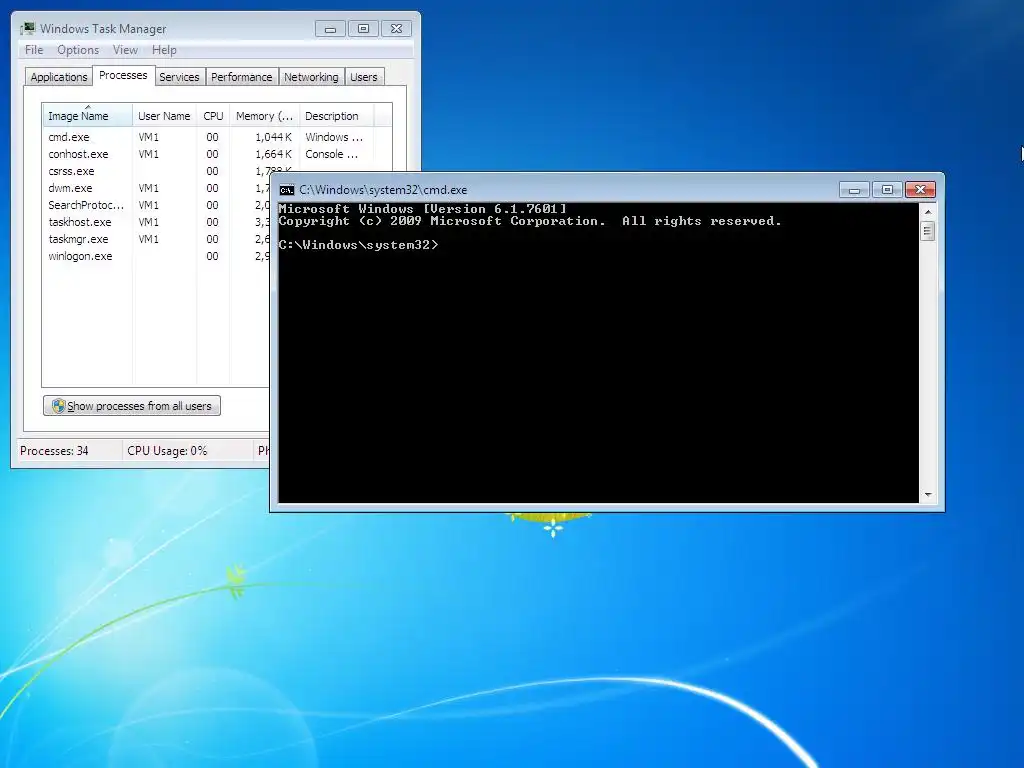This screenshot has width=1024, height=768.
Task: Open the Performance tab
Action: [x=242, y=77]
